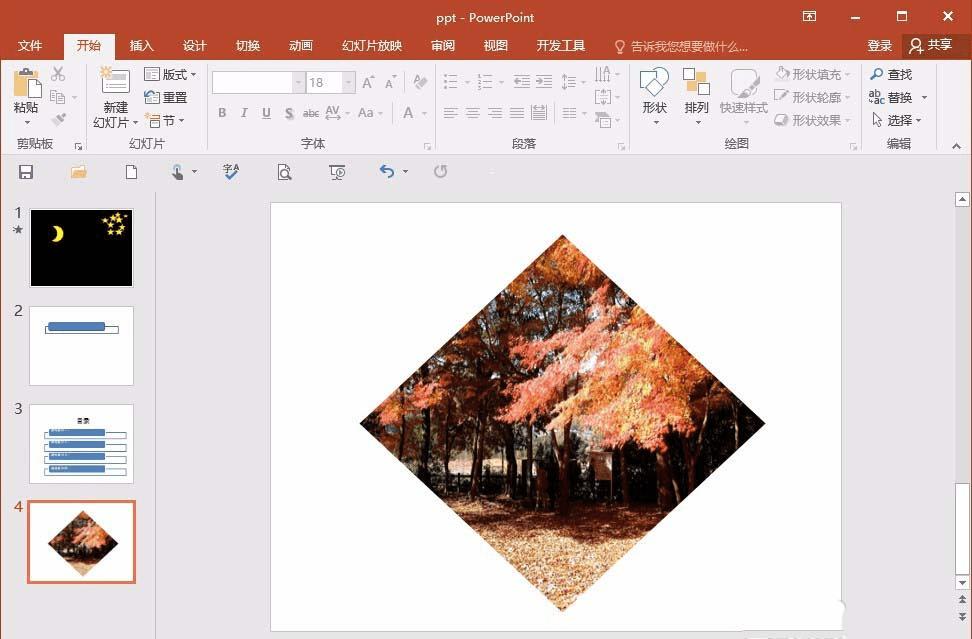Viewport: 972px width, 639px height.
Task: Open print preview icon
Action: coord(284,172)
